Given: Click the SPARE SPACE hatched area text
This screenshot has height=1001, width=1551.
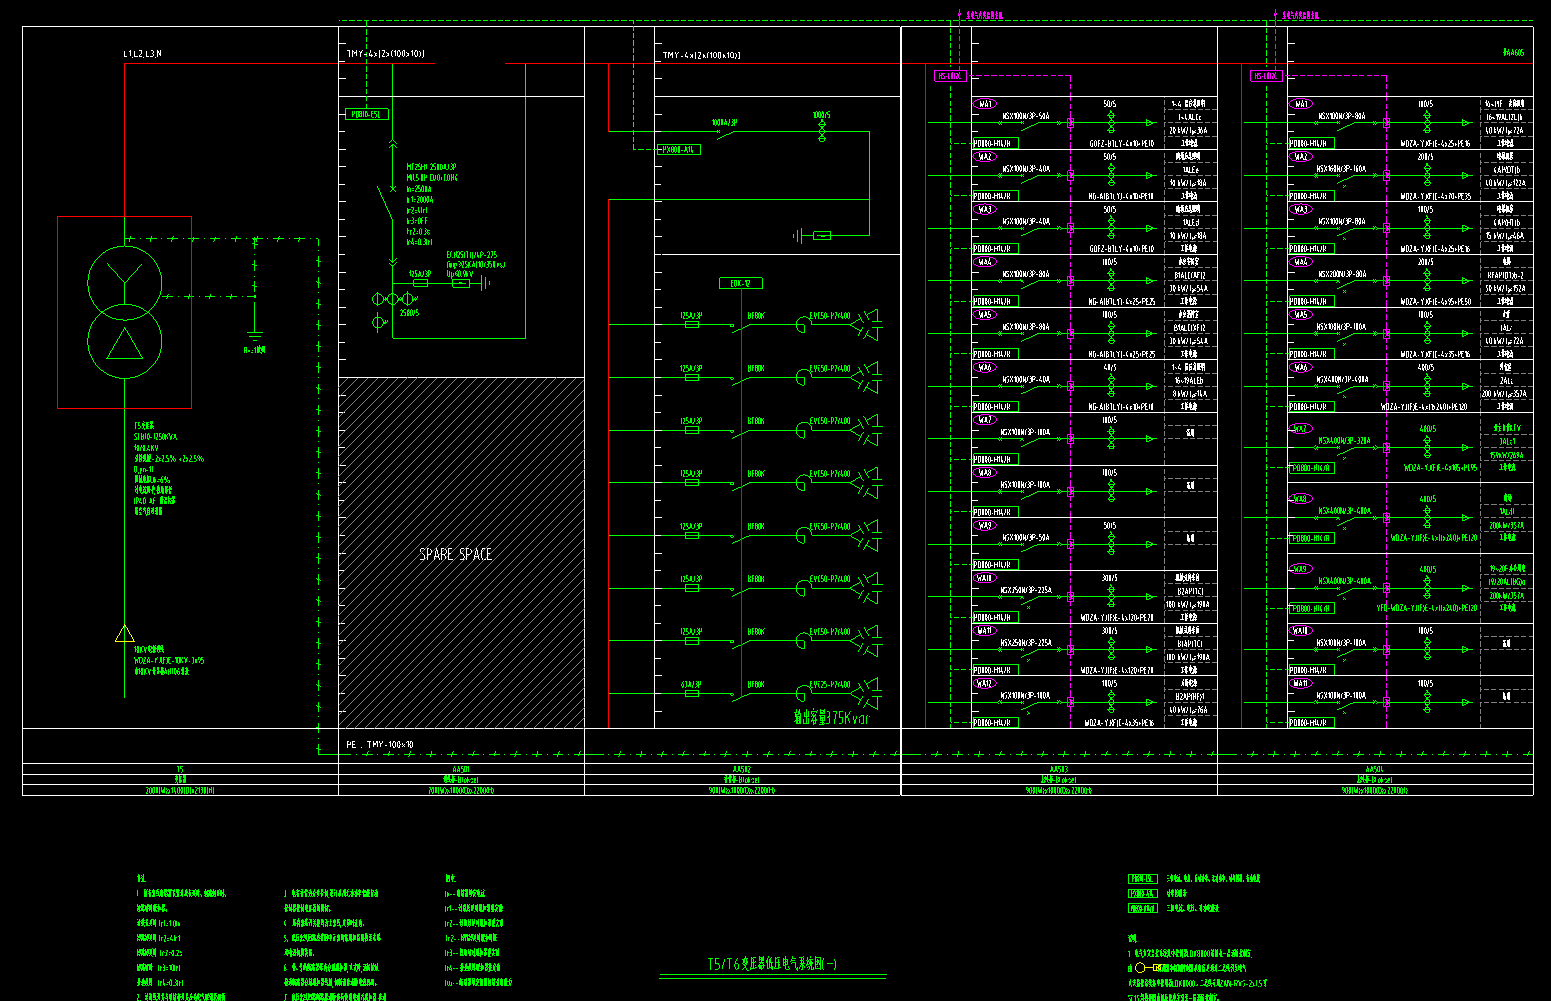Looking at the screenshot, I should (455, 554).
